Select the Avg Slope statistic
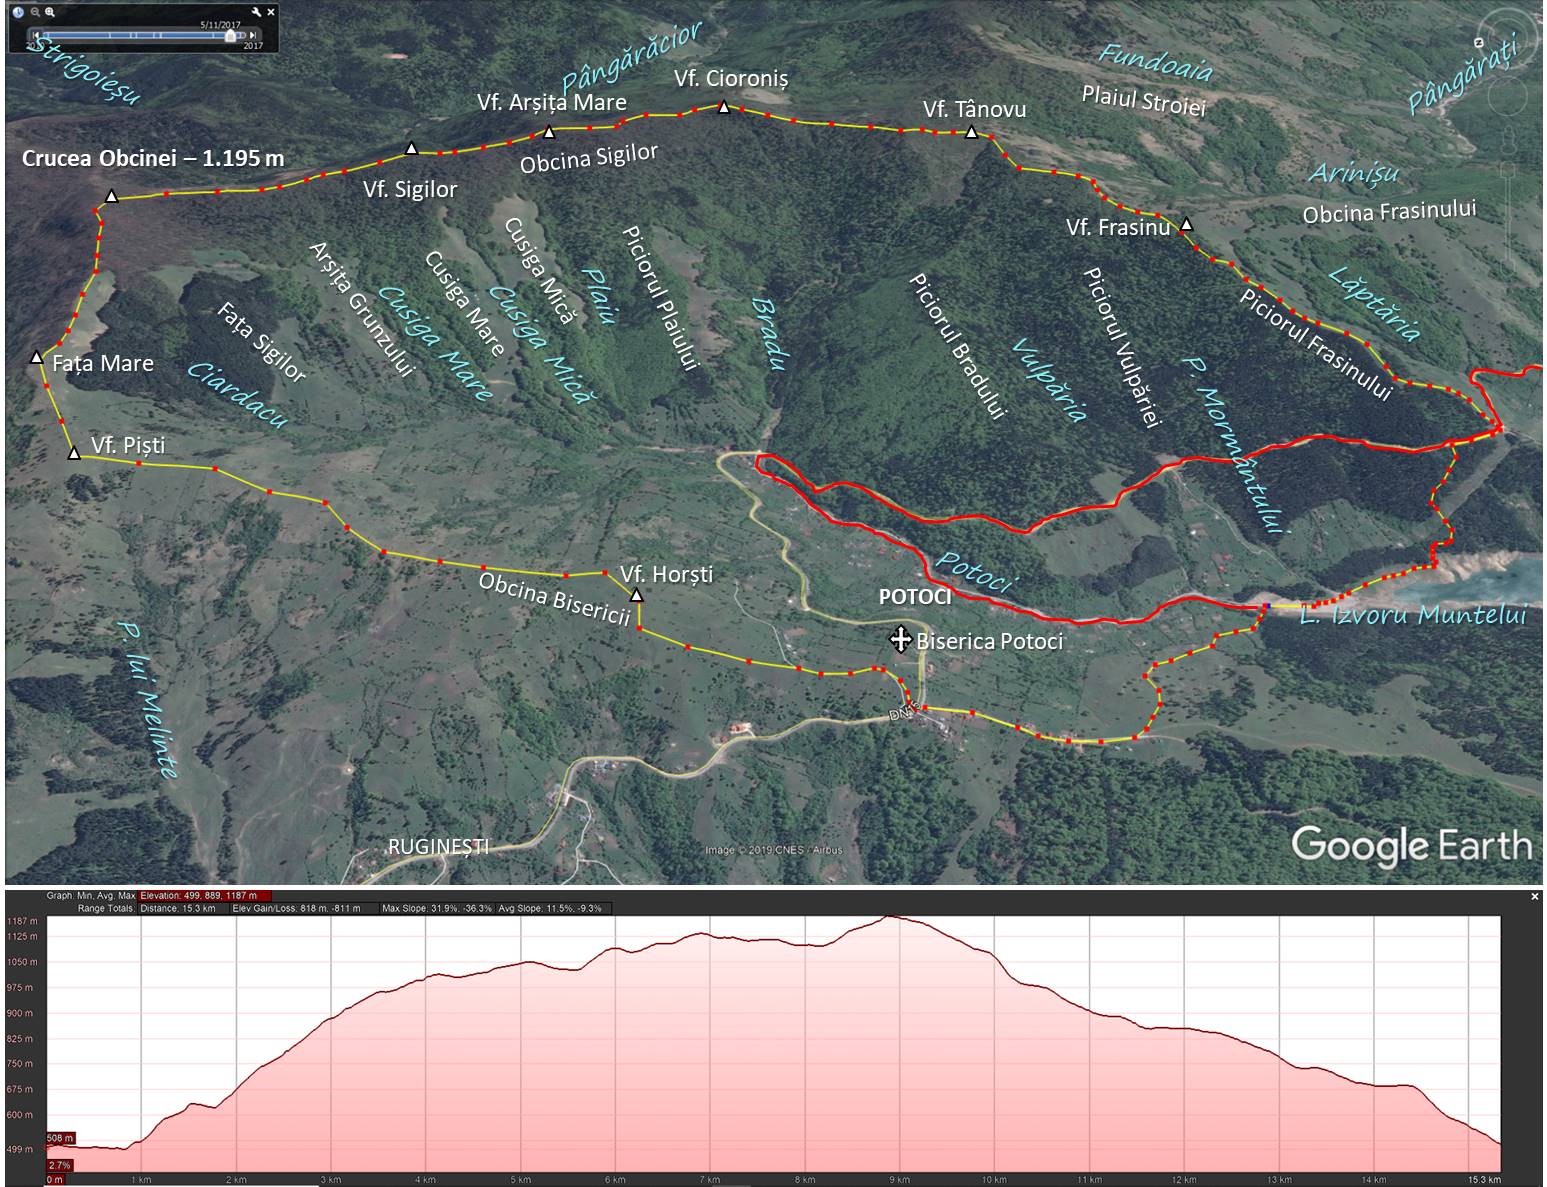 (x=554, y=909)
